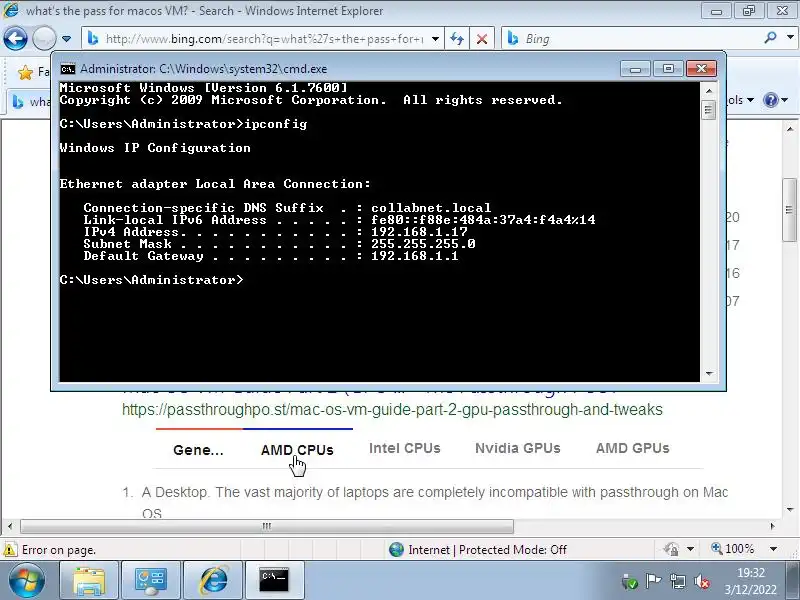
Task: Open Windows Explorer from taskbar
Action: [x=89, y=580]
